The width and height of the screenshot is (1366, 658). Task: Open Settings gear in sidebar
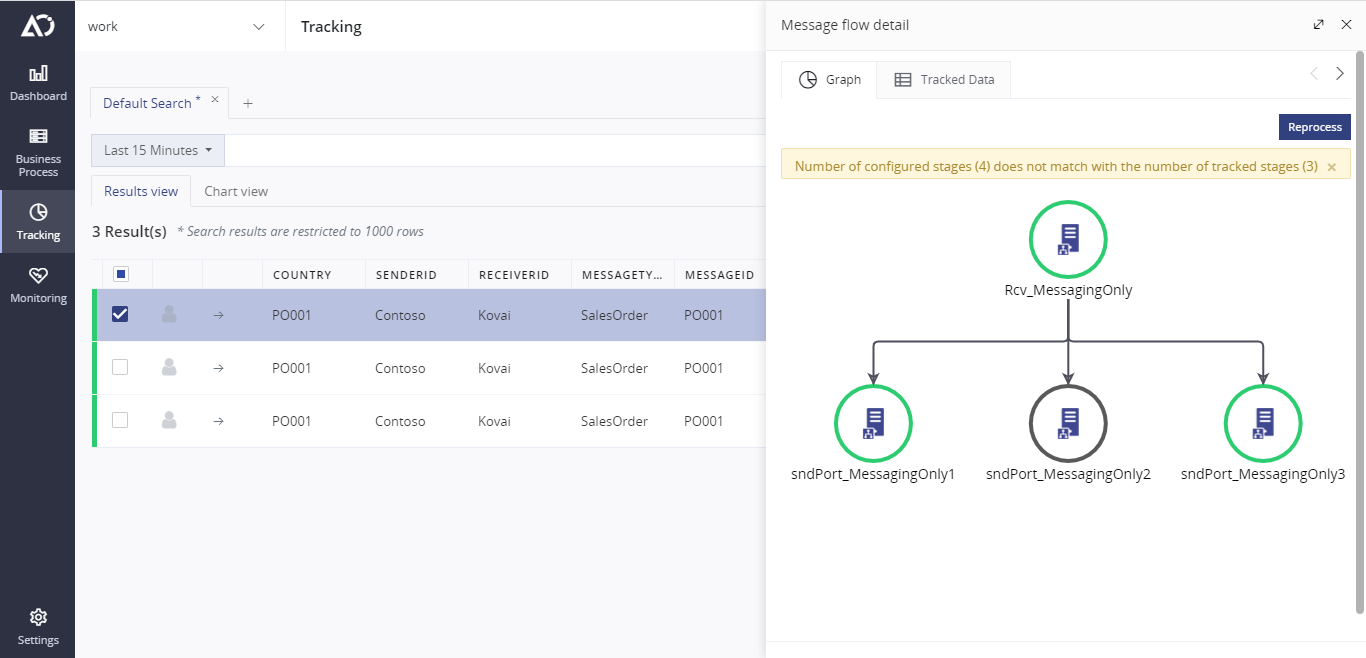point(38,626)
